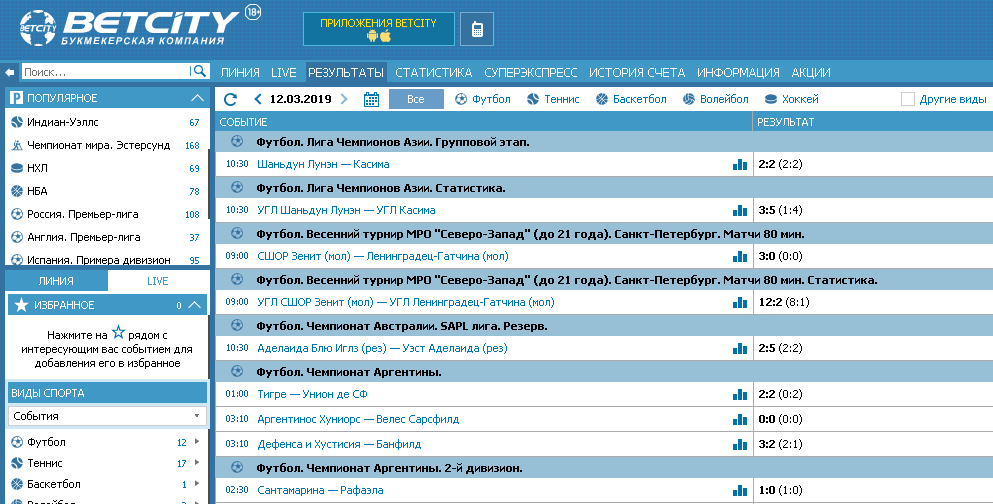Open stats icon for Шаньдун Лунэн — Касима
Image resolution: width=993 pixels, height=504 pixels.
[x=740, y=165]
